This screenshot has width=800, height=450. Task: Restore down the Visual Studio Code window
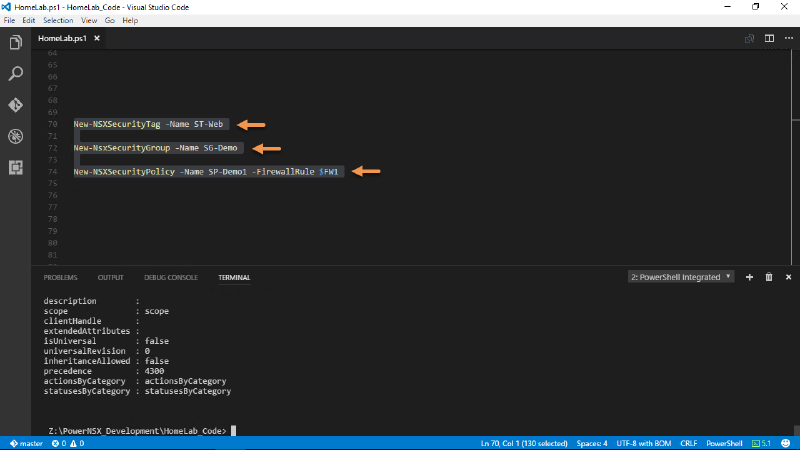tap(756, 7)
